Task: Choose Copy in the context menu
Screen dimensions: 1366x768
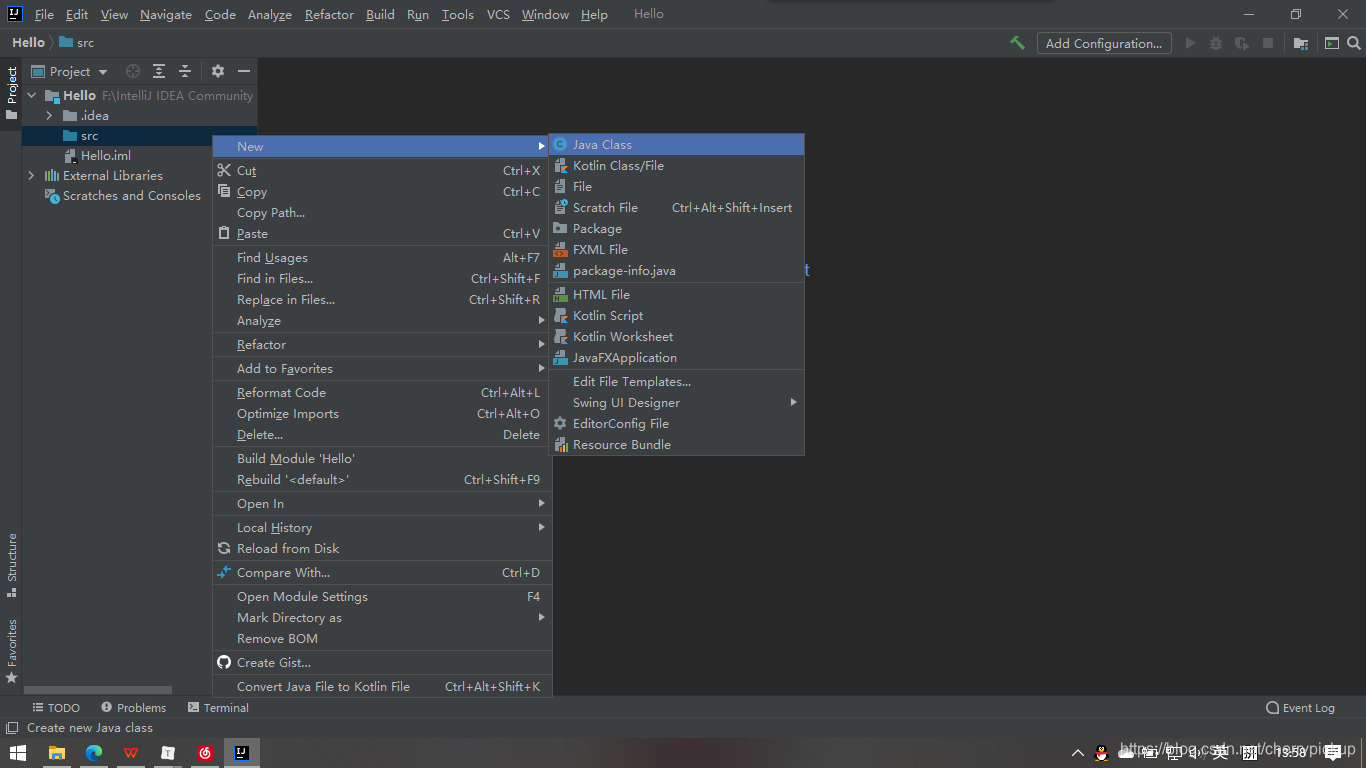Action: click(381, 191)
